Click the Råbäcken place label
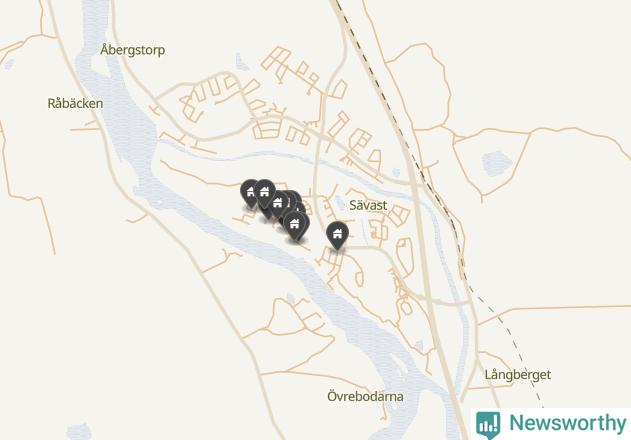 point(75,103)
